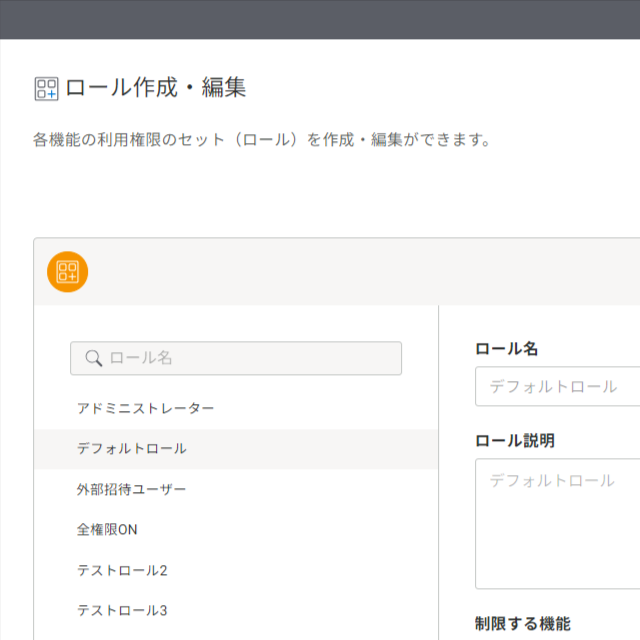Viewport: 640px width, 640px height.
Task: Click the dark gray top header bar
Action: 320,19
